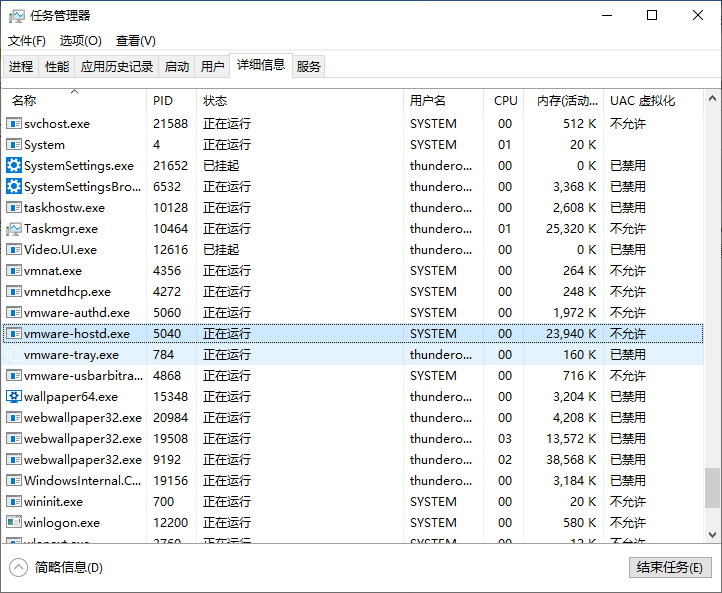Click memory value 38,568 K
The width and height of the screenshot is (722, 593).
(571, 459)
